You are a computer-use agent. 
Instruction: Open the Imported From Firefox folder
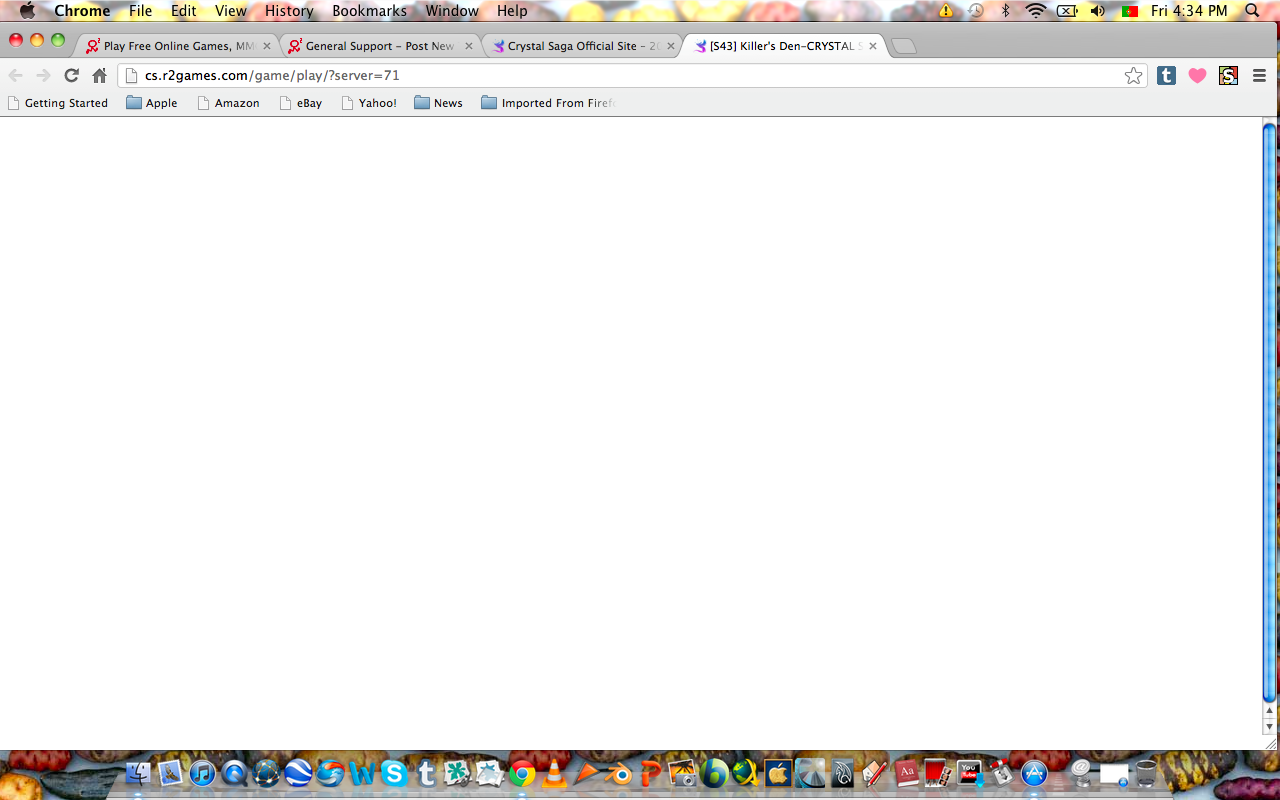tap(547, 103)
